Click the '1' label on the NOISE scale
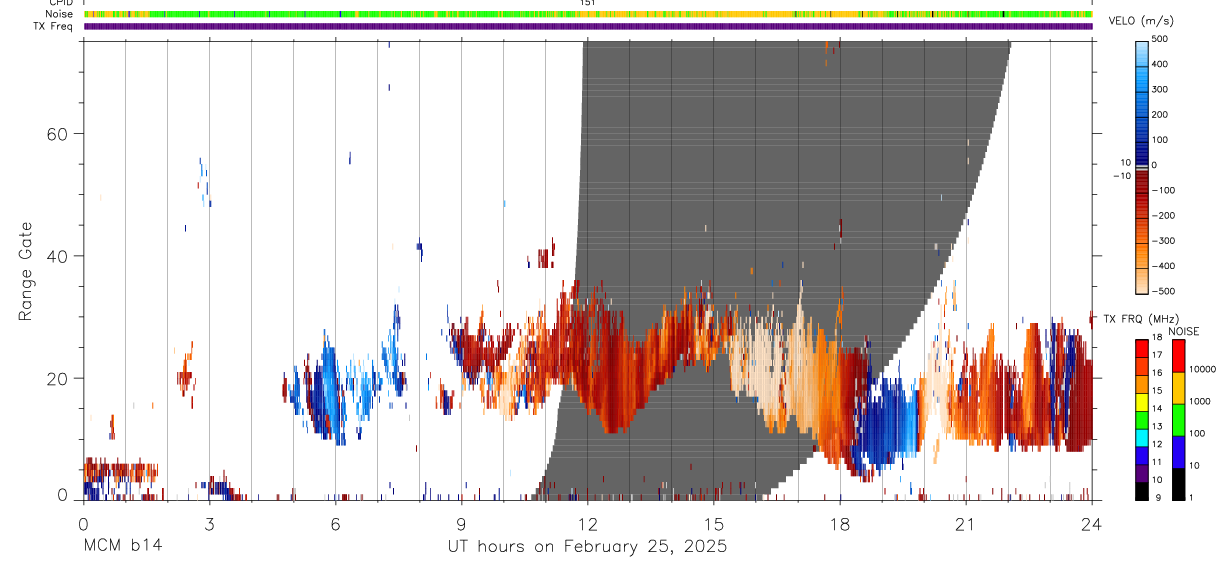The width and height of the screenshot is (1228, 567). pyautogui.click(x=1192, y=497)
